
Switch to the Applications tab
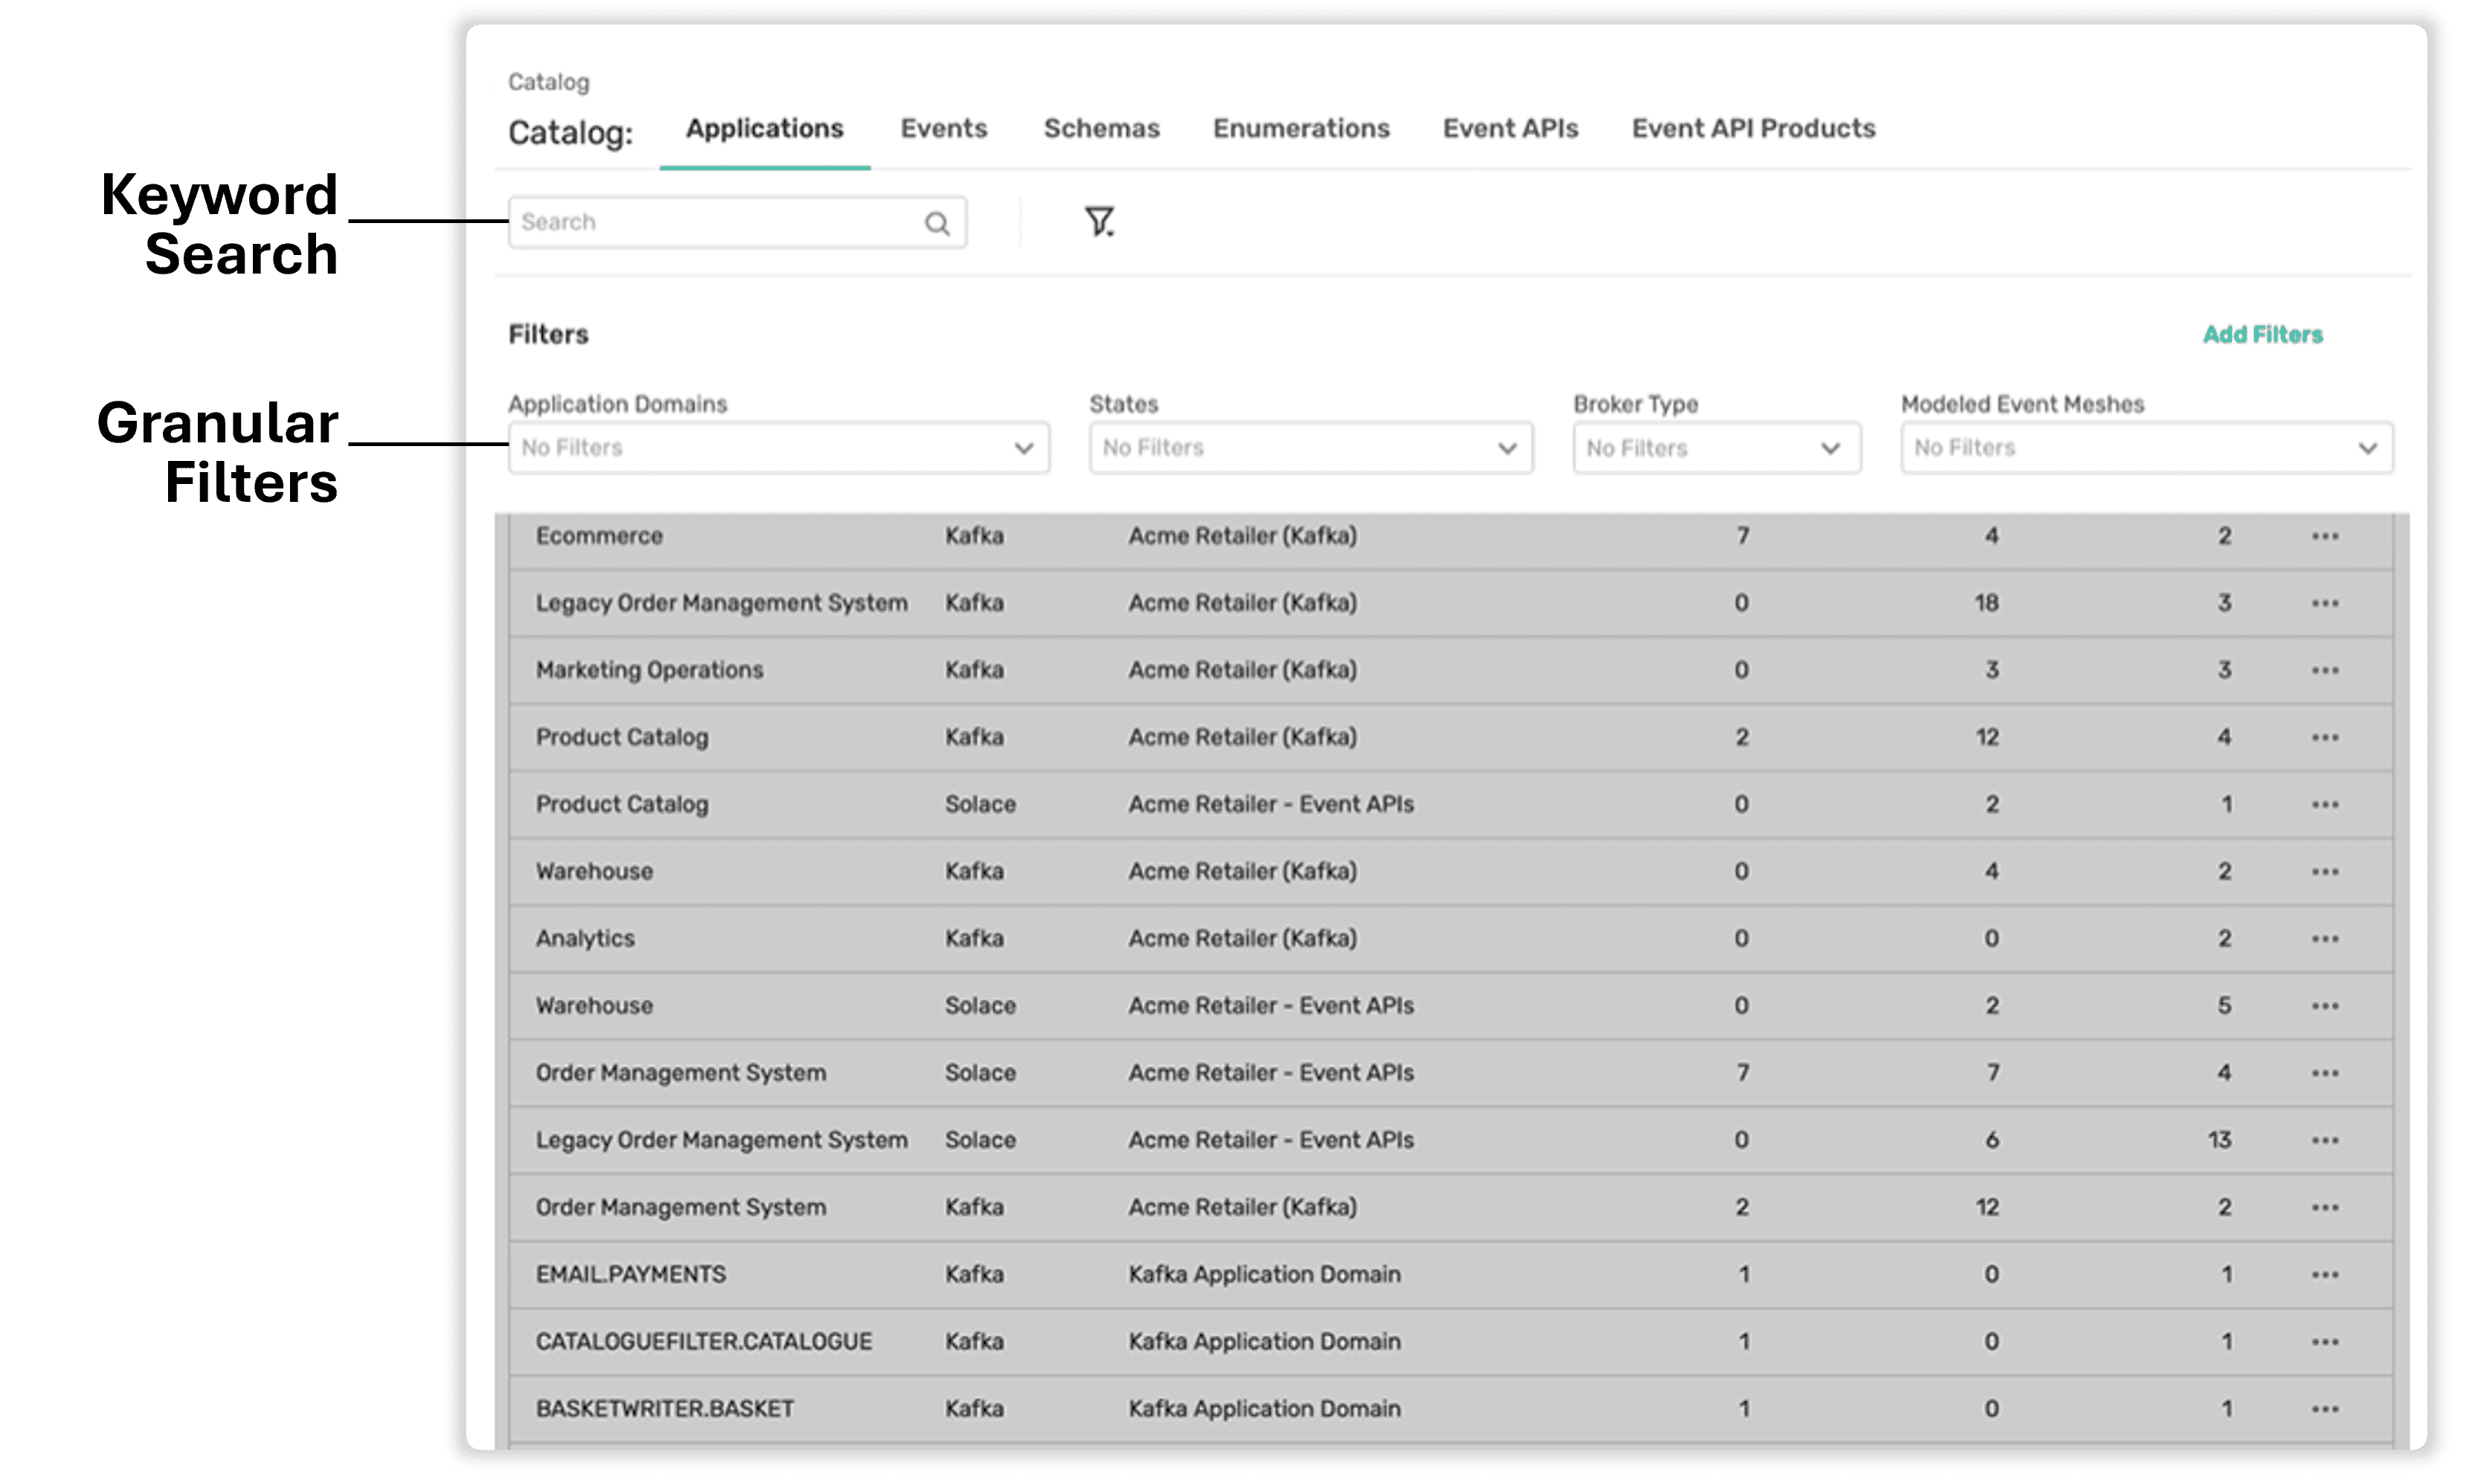(x=764, y=129)
